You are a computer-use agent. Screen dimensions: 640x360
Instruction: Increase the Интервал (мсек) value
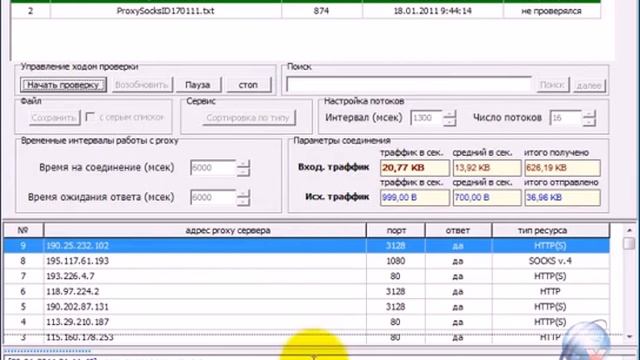449,114
